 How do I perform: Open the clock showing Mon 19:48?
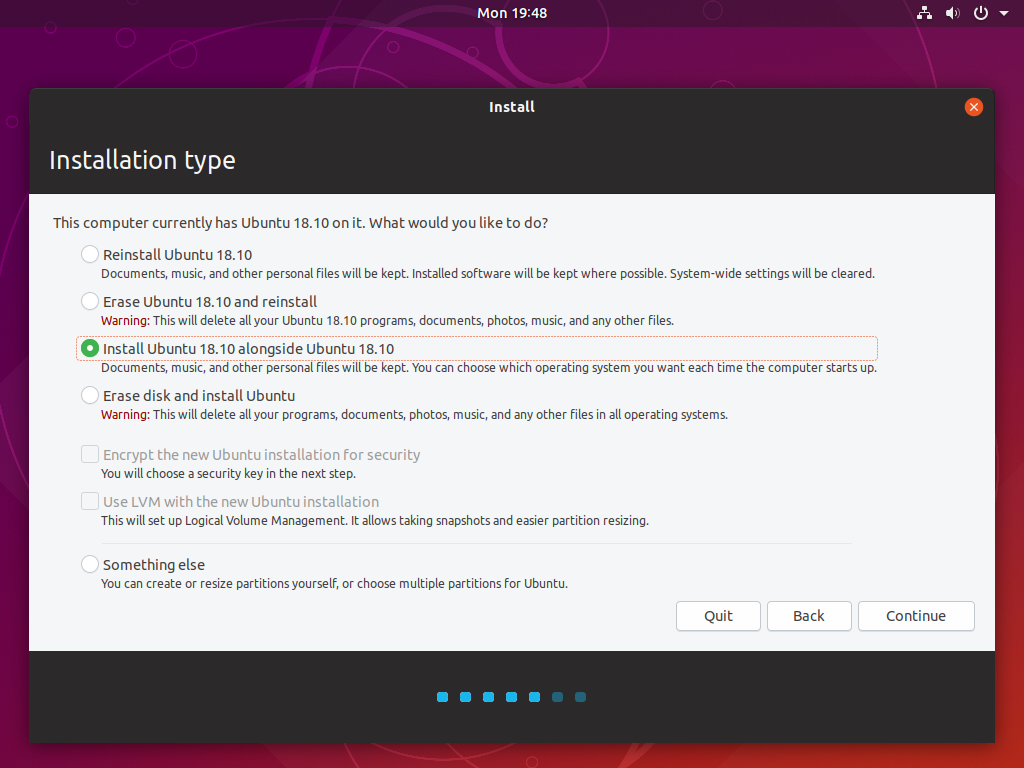click(512, 13)
